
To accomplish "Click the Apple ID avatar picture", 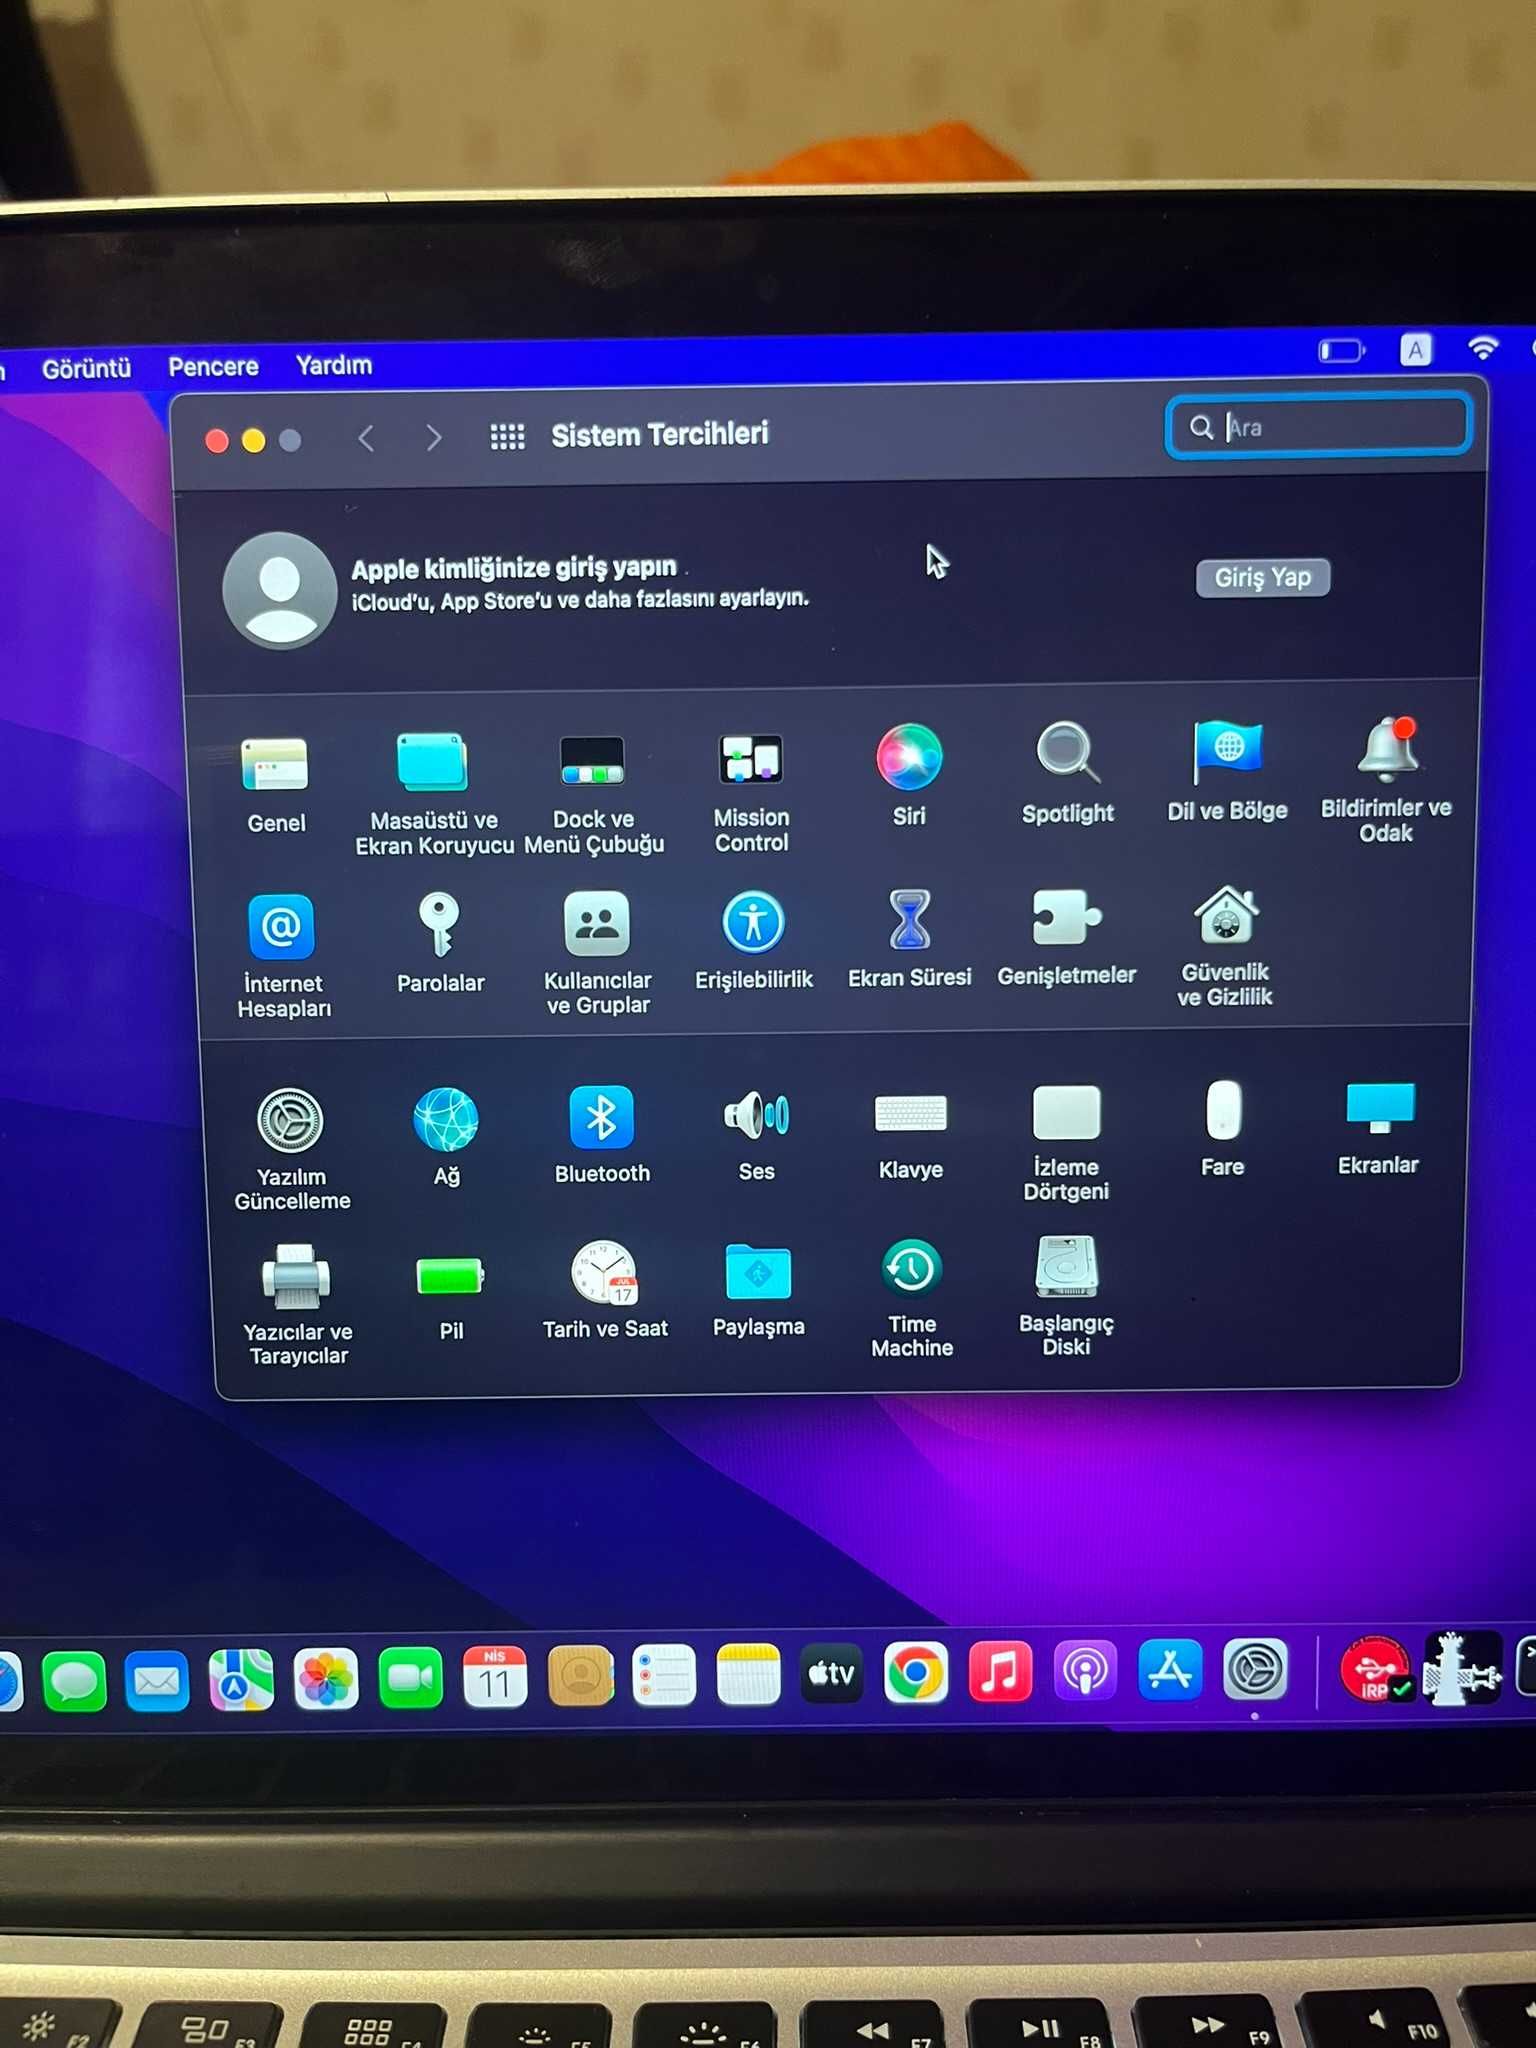I will click(280, 590).
